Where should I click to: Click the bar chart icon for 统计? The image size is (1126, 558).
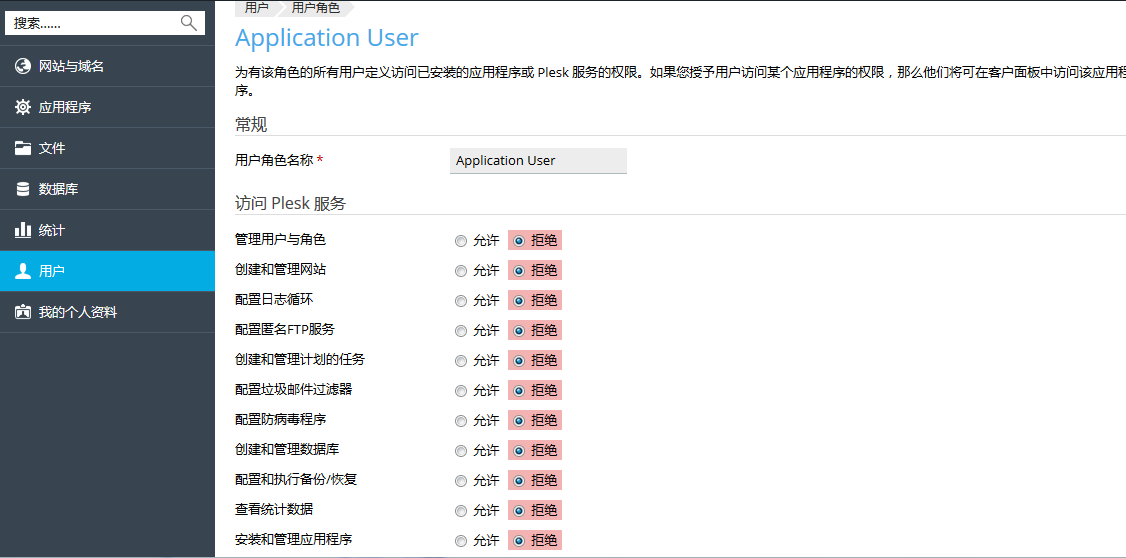point(23,230)
